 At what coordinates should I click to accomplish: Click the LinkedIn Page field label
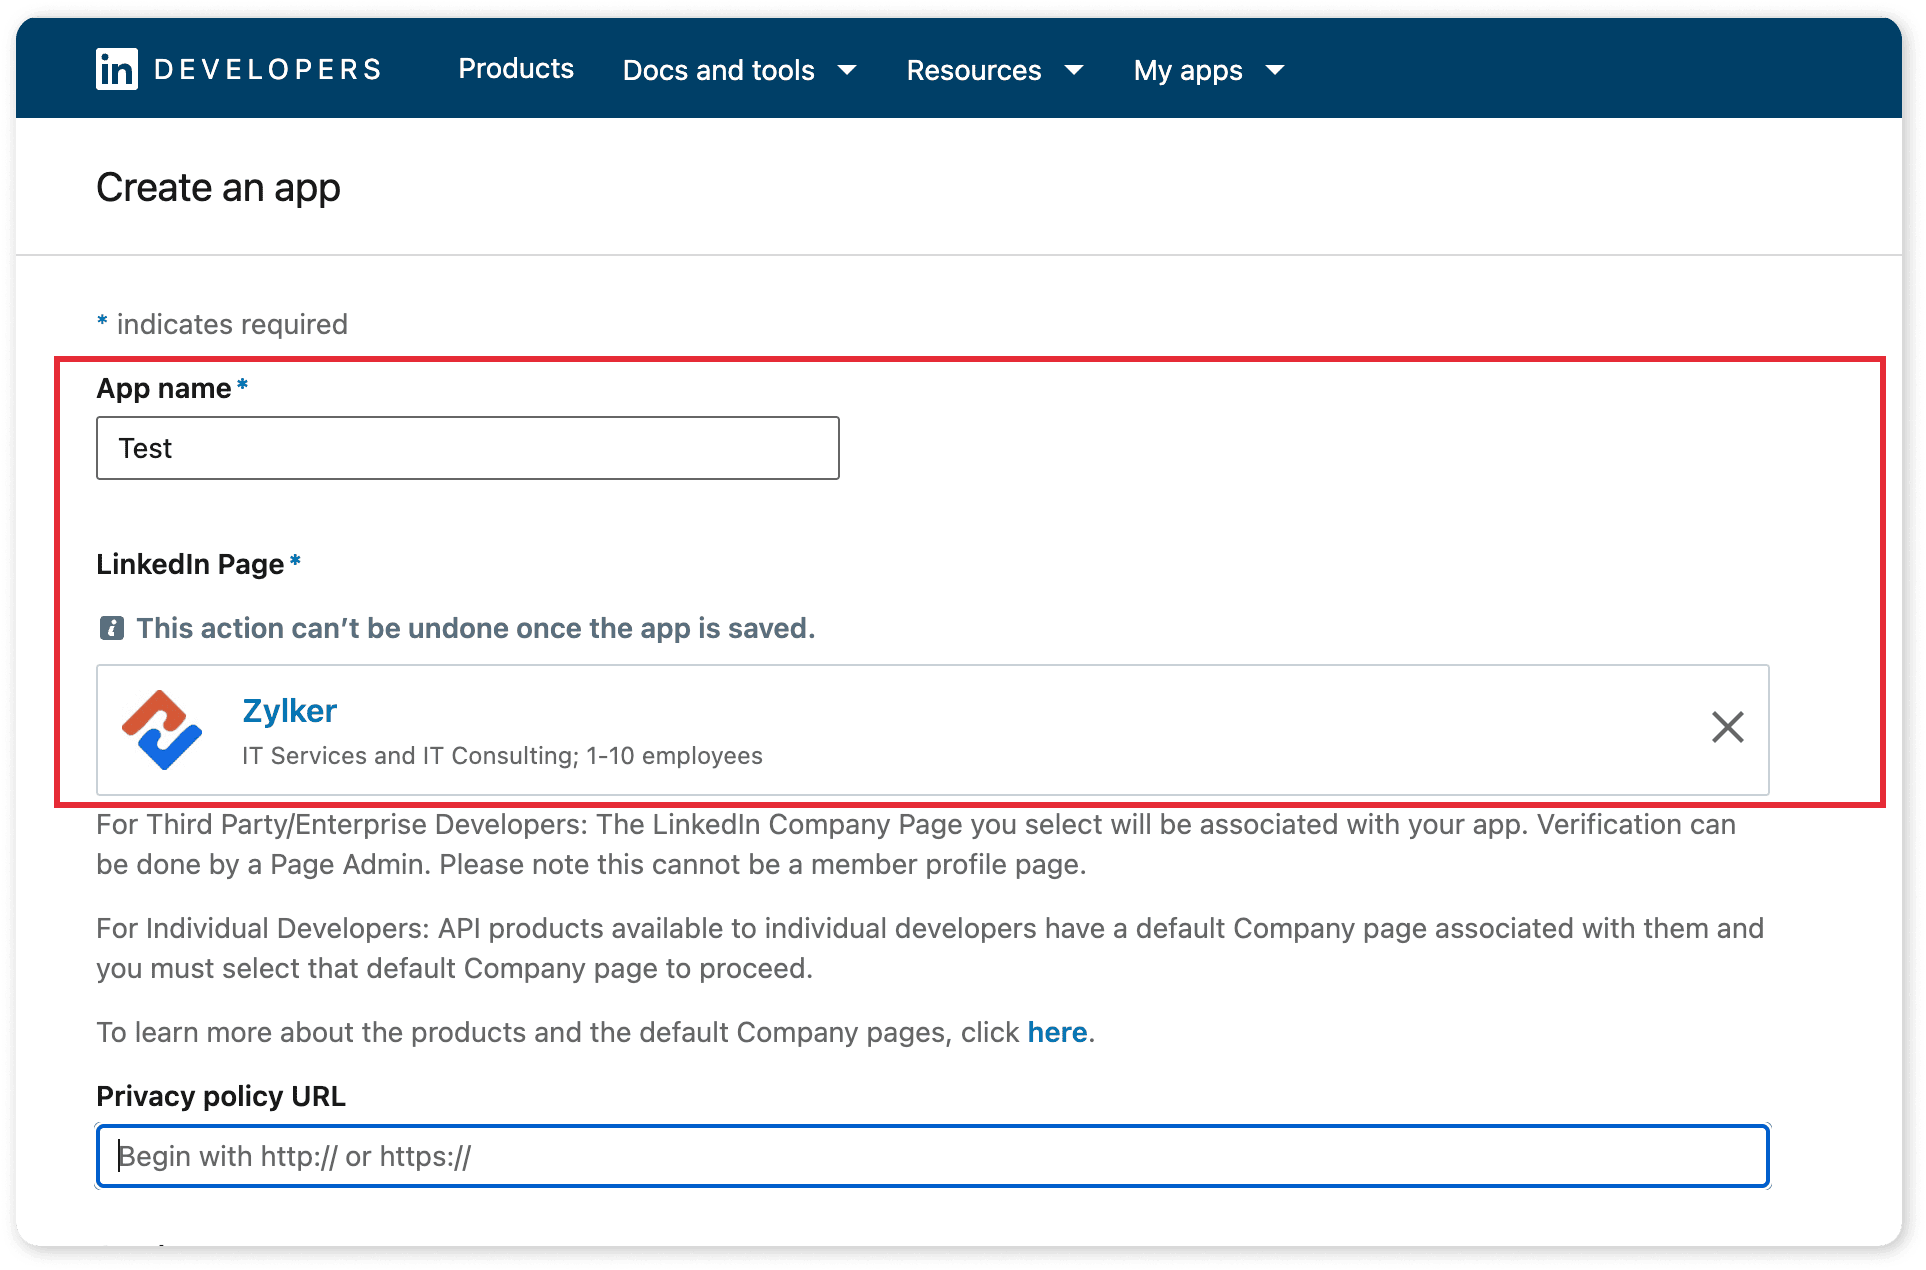pos(190,564)
